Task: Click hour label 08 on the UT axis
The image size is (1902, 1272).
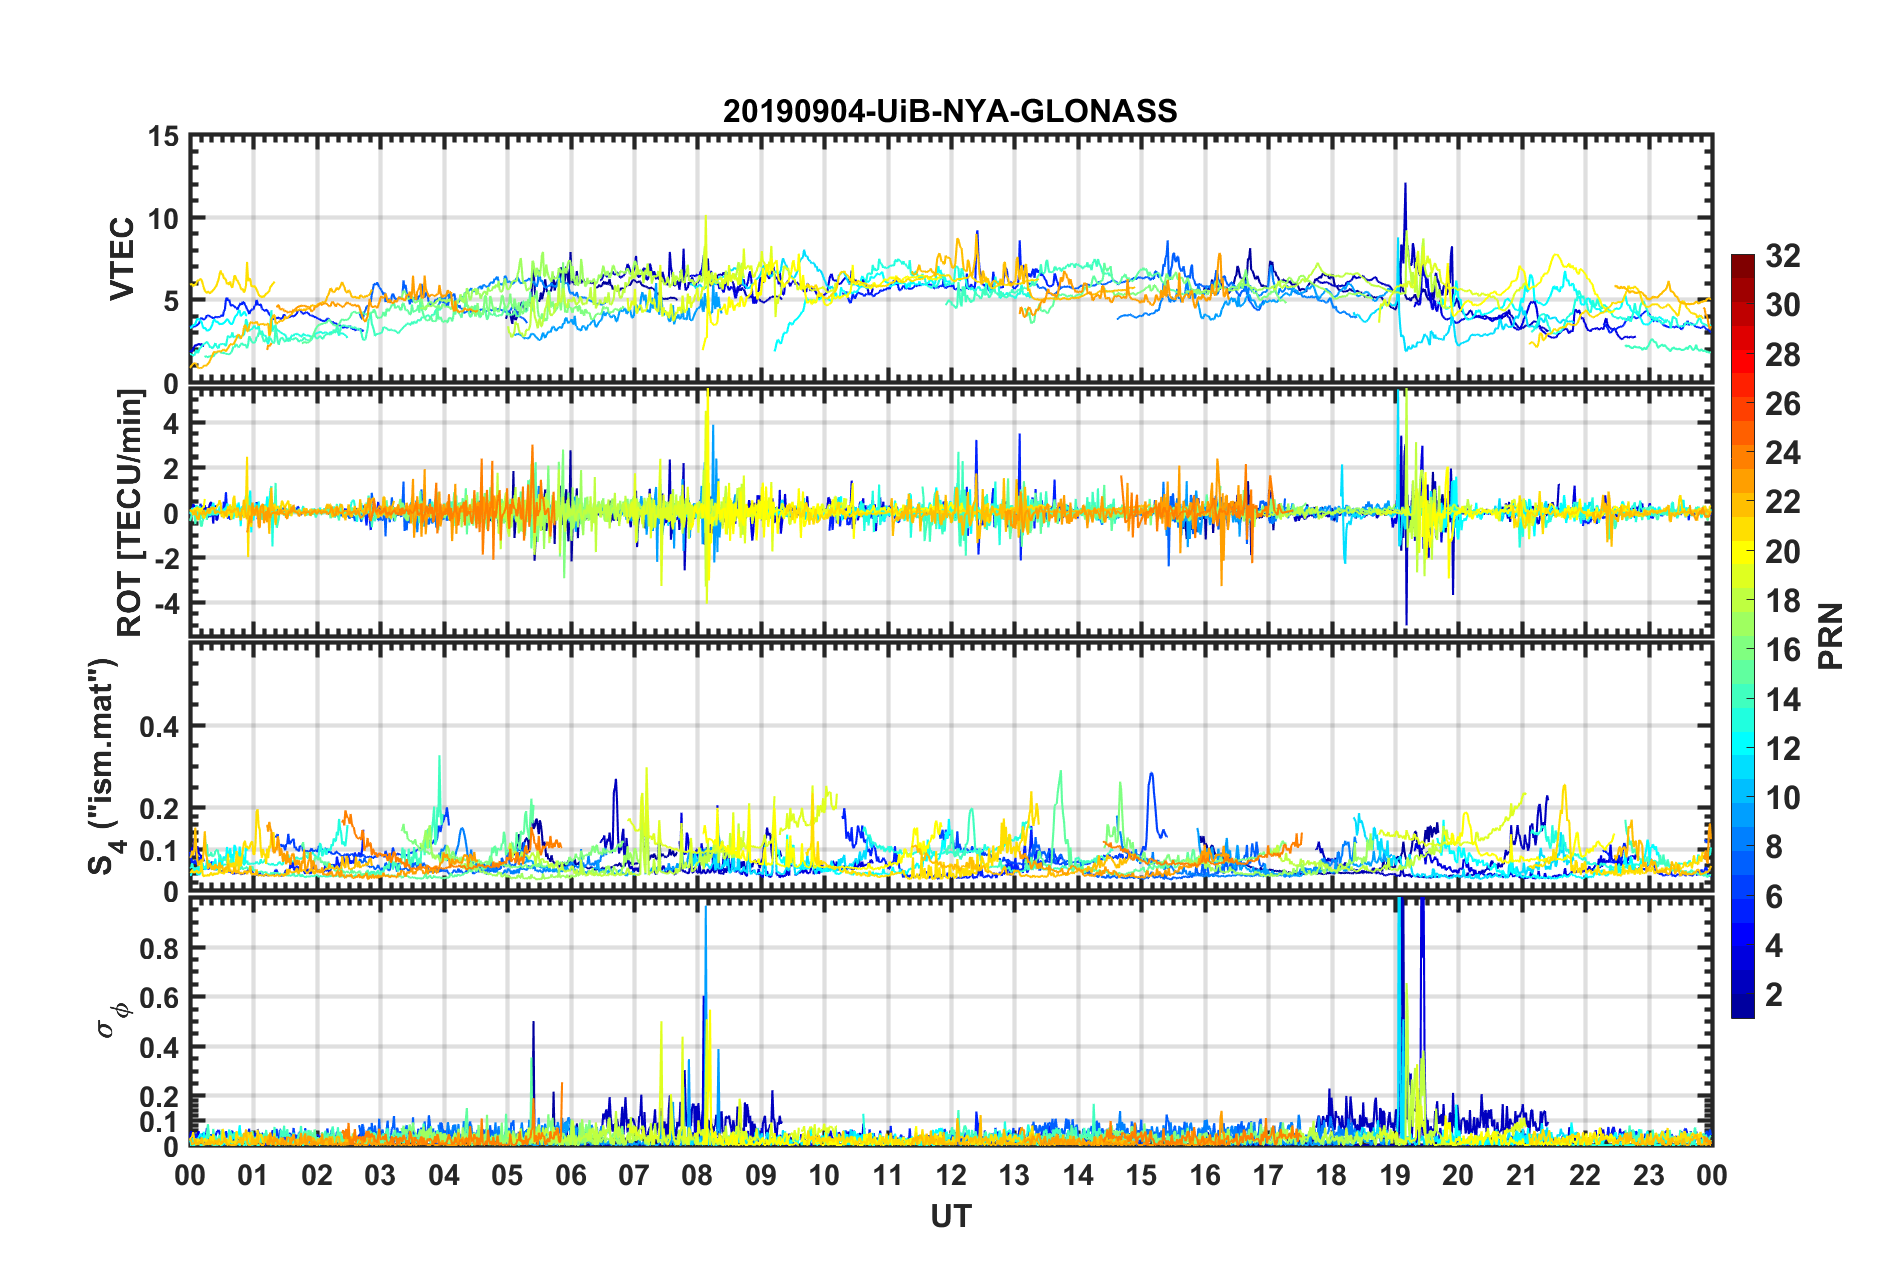Action: tap(697, 1176)
